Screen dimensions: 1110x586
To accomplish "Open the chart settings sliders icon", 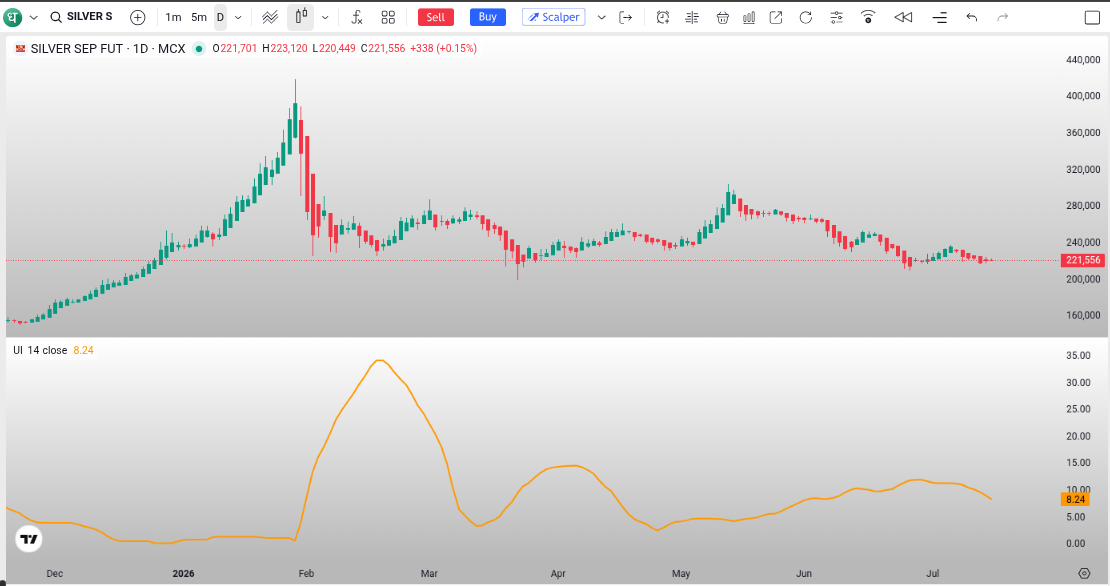I will click(x=837, y=17).
